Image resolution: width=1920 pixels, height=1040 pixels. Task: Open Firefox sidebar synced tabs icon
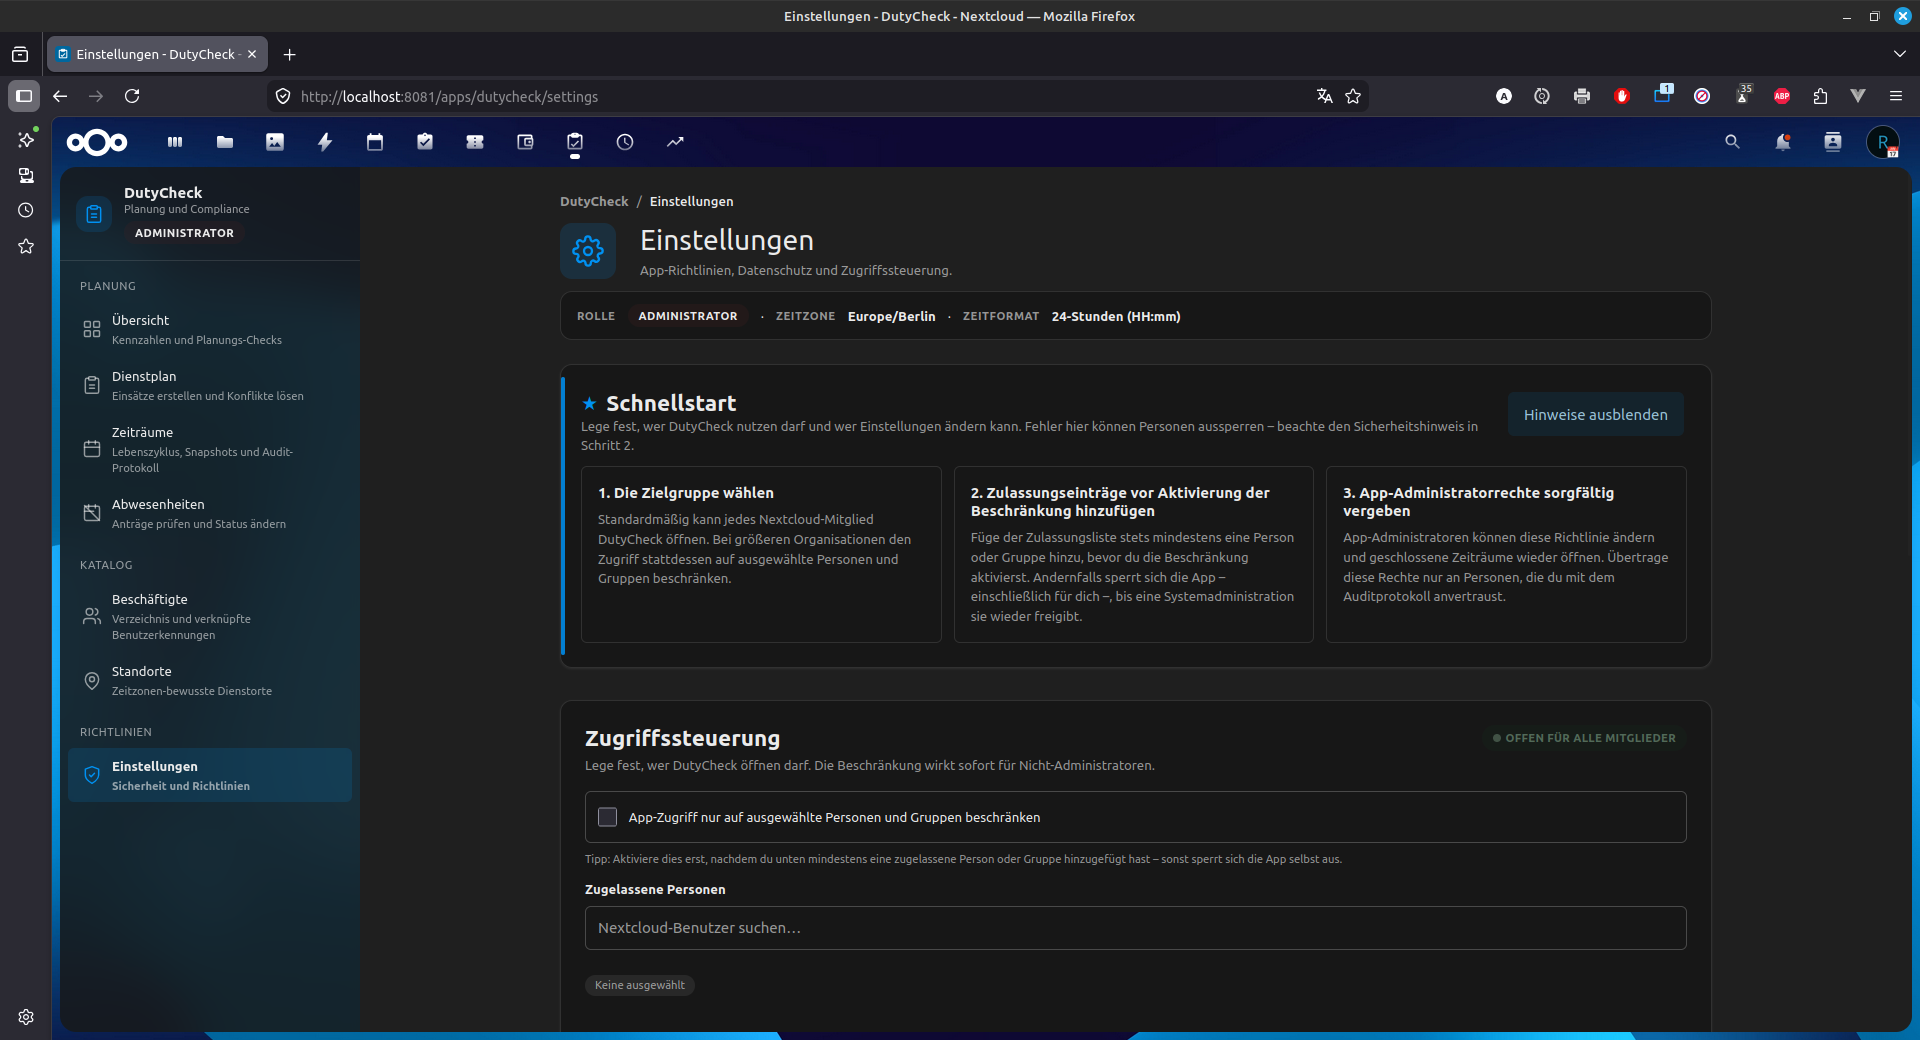(26, 175)
